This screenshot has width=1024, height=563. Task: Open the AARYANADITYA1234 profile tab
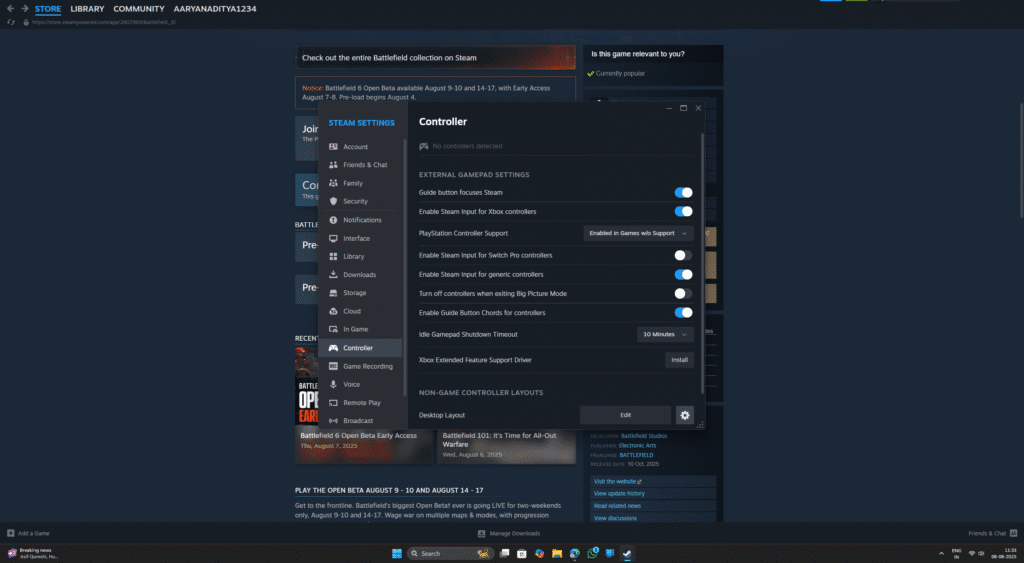coord(215,8)
